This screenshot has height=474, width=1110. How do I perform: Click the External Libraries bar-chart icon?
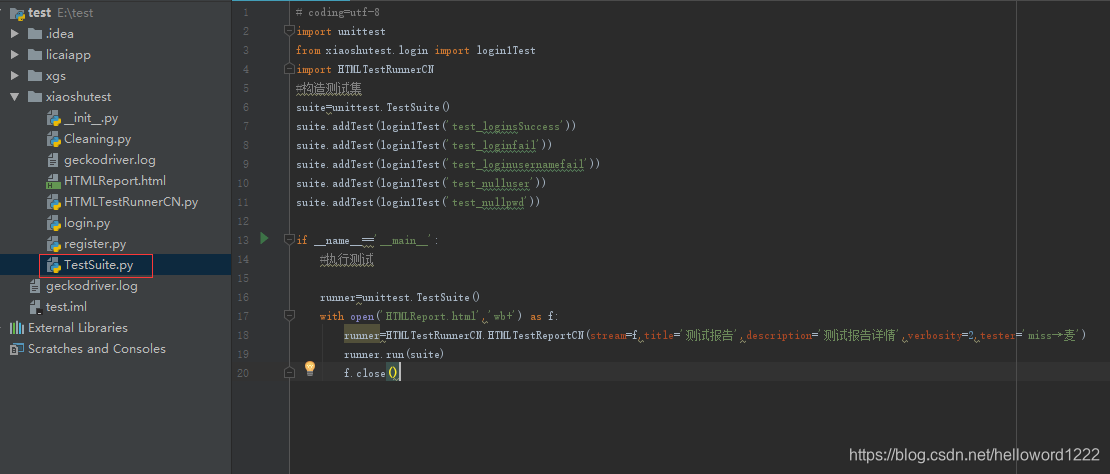click(x=17, y=328)
